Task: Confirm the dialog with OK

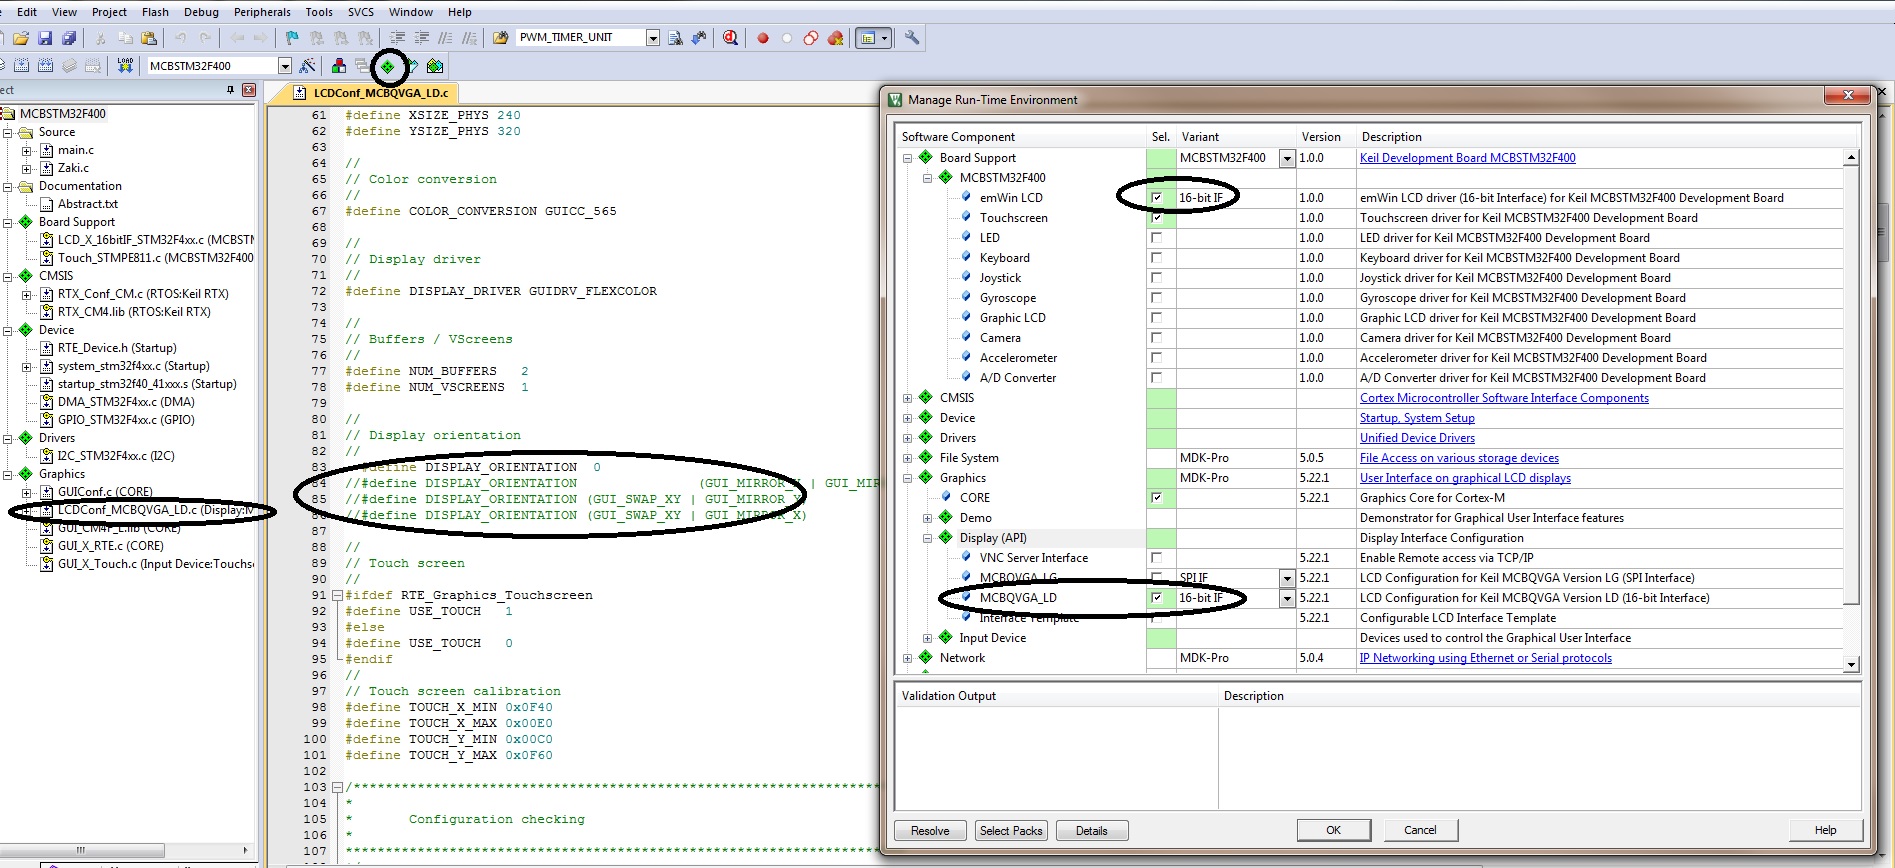Action: point(1333,830)
